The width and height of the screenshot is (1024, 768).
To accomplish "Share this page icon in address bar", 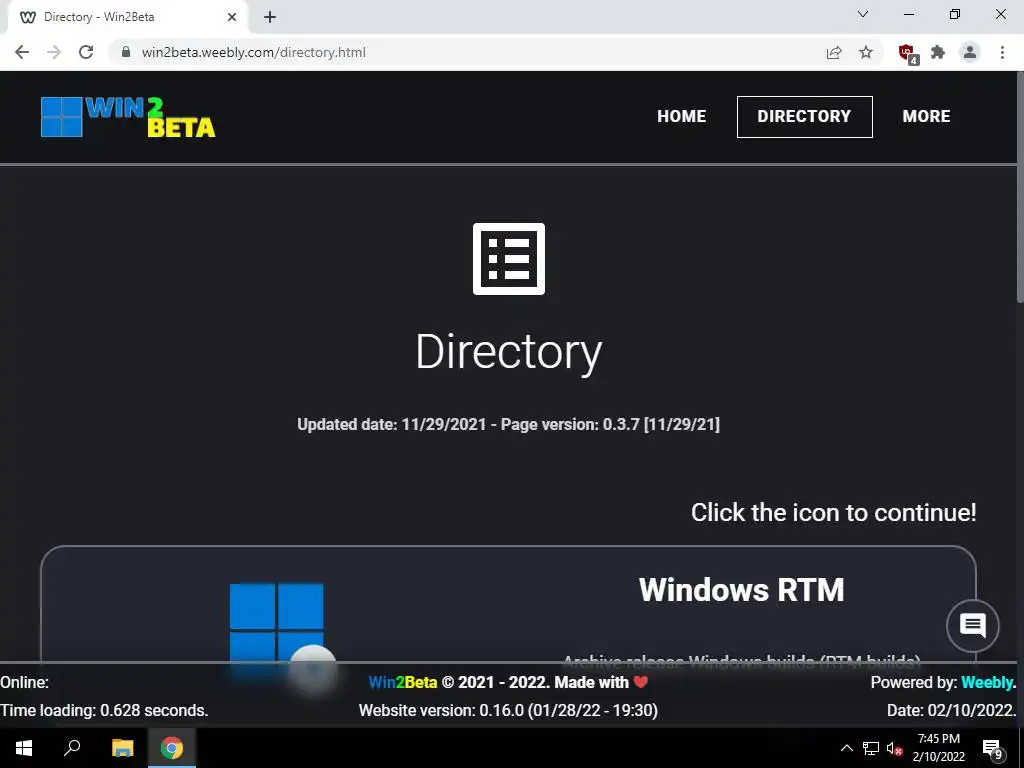I will click(x=834, y=52).
